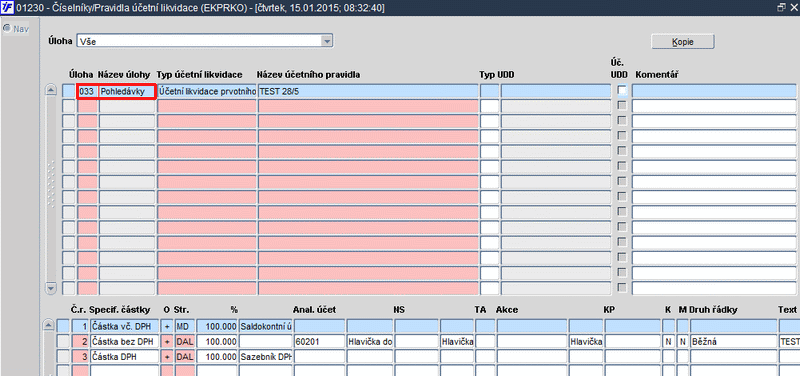Image resolution: width=800 pixels, height=376 pixels.
Task: Click line number 3 in the Č.r. column
Action: pos(80,357)
